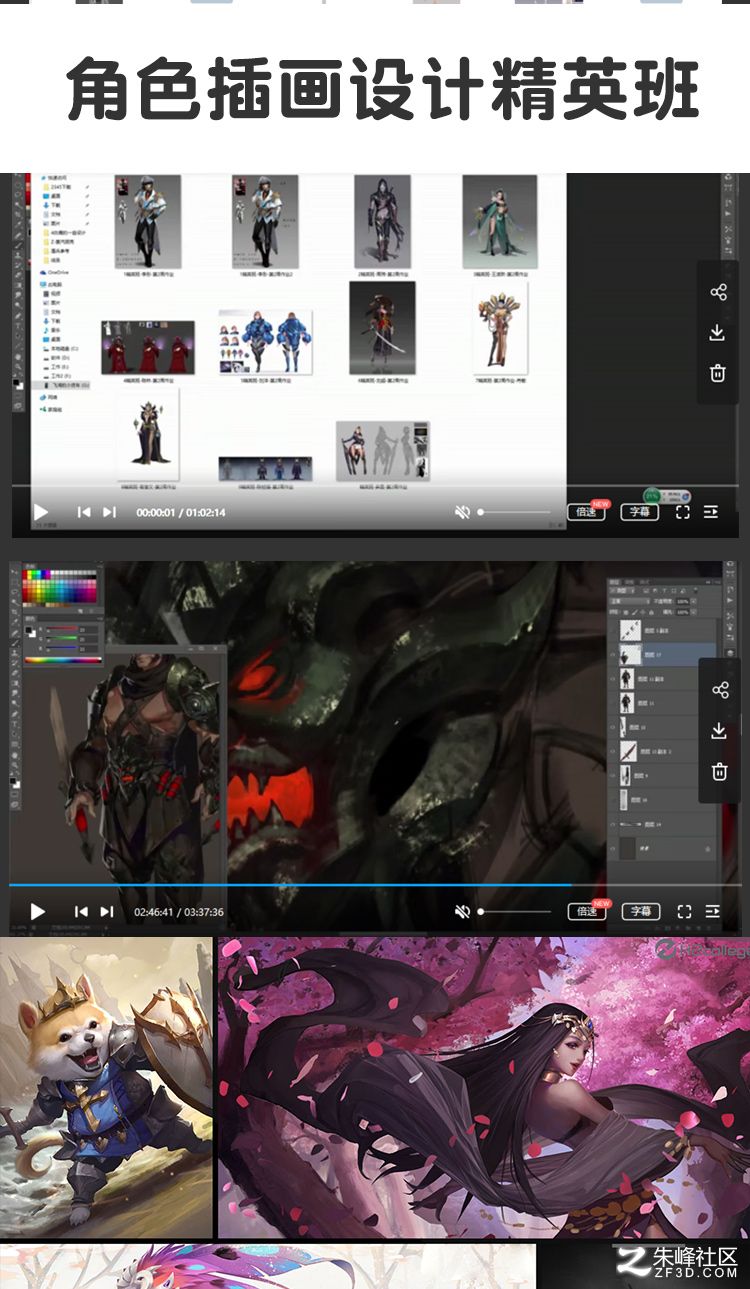Unmute the upper video (01:02:14 length)

tap(462, 512)
